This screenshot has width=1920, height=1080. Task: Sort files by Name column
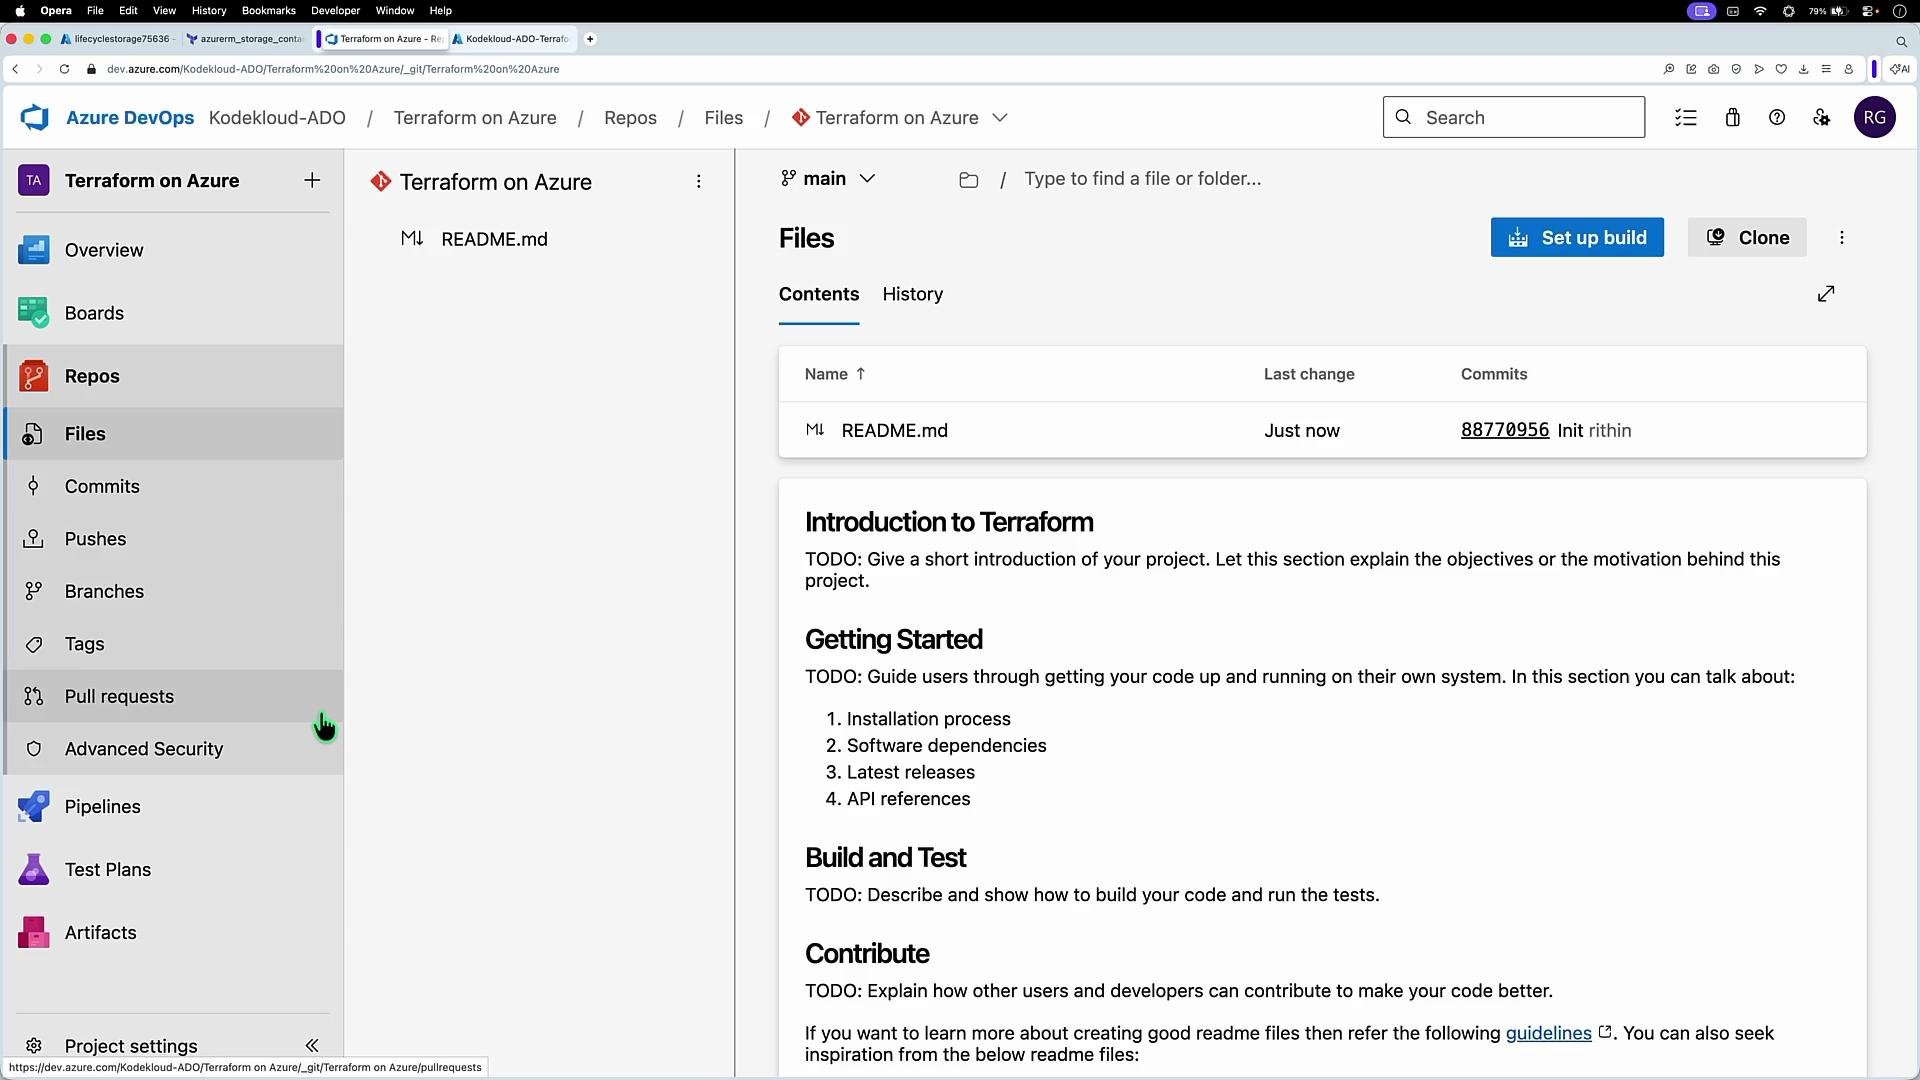tap(835, 374)
